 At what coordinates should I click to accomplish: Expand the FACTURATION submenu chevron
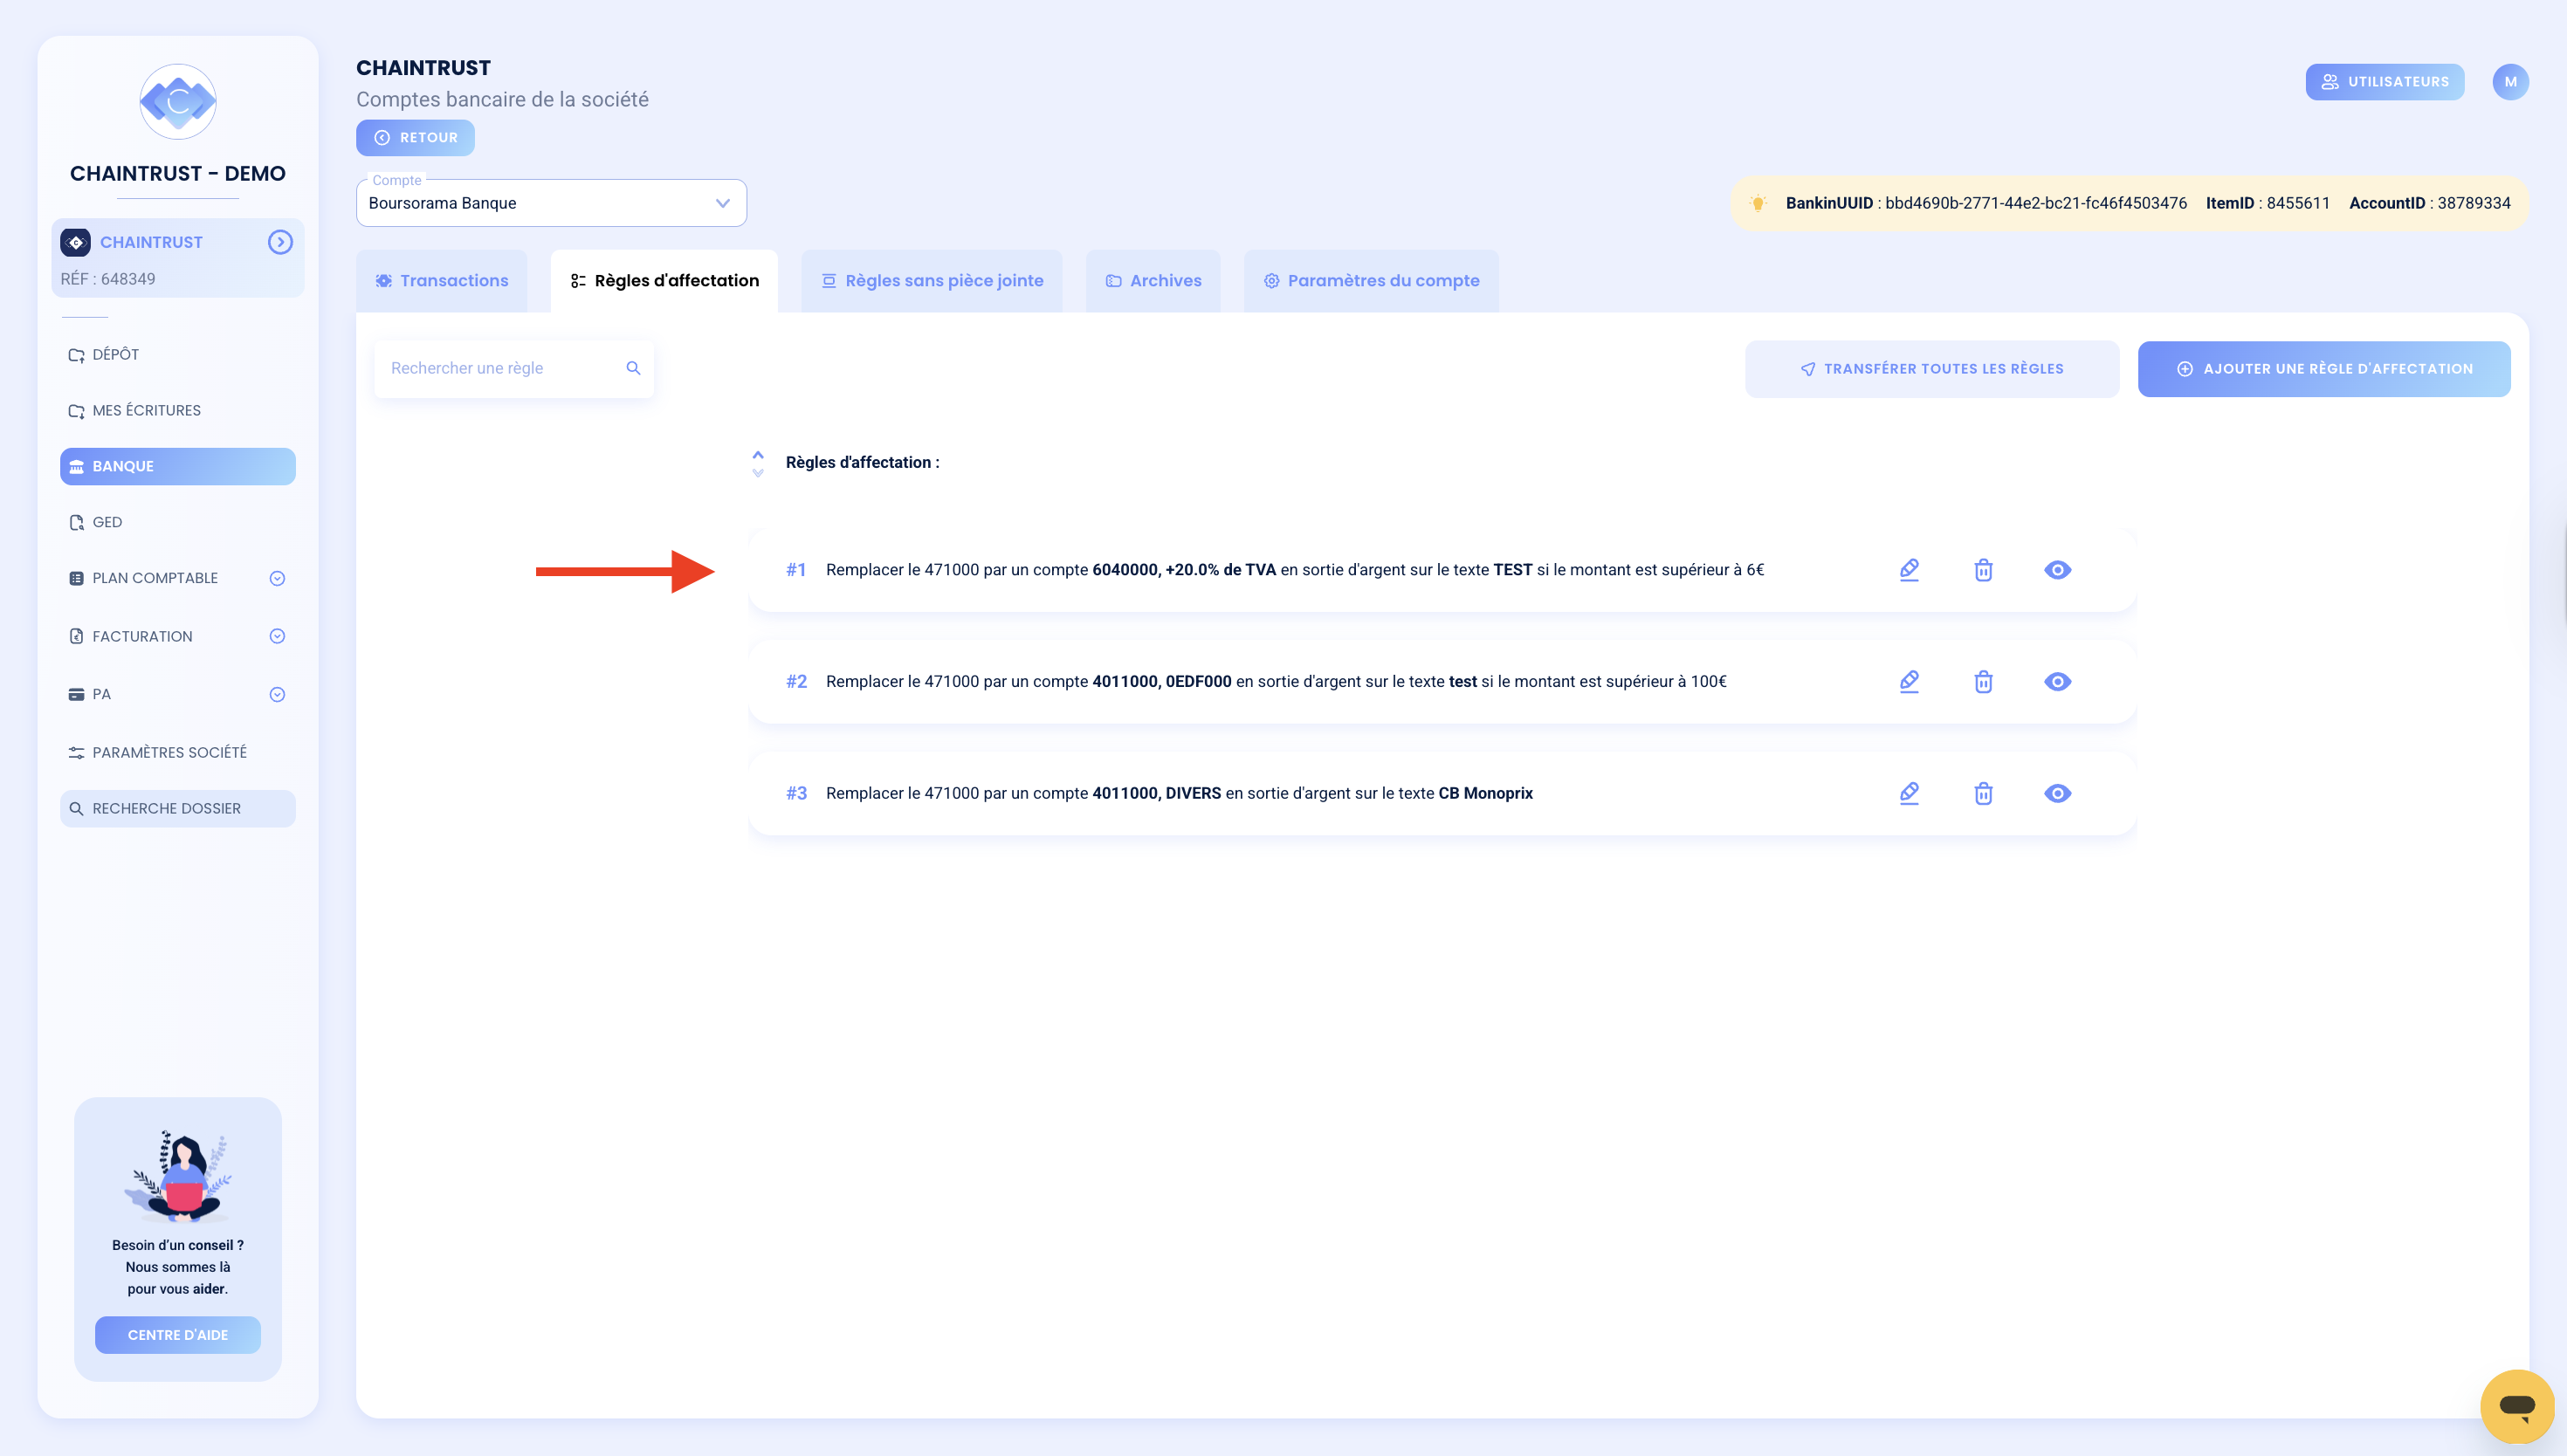tap(277, 636)
